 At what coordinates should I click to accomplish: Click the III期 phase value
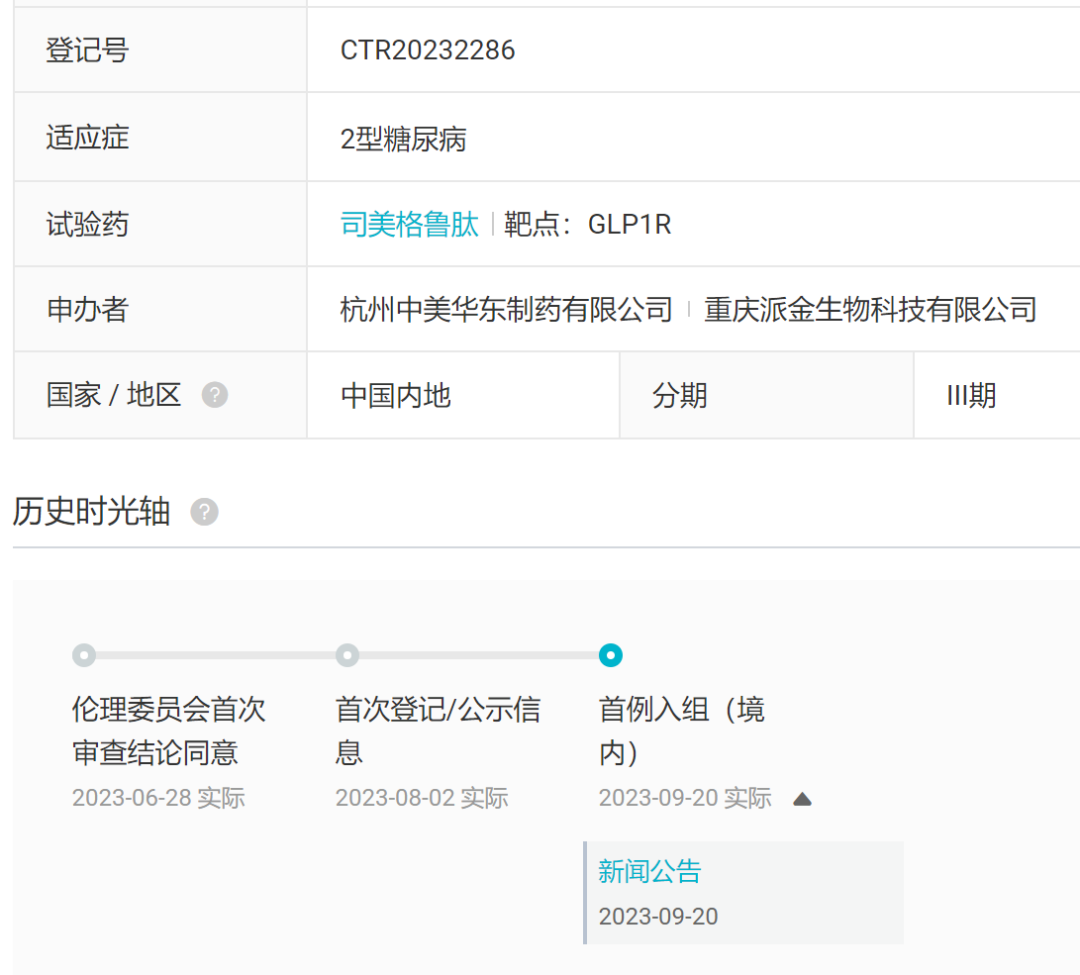pos(971,396)
